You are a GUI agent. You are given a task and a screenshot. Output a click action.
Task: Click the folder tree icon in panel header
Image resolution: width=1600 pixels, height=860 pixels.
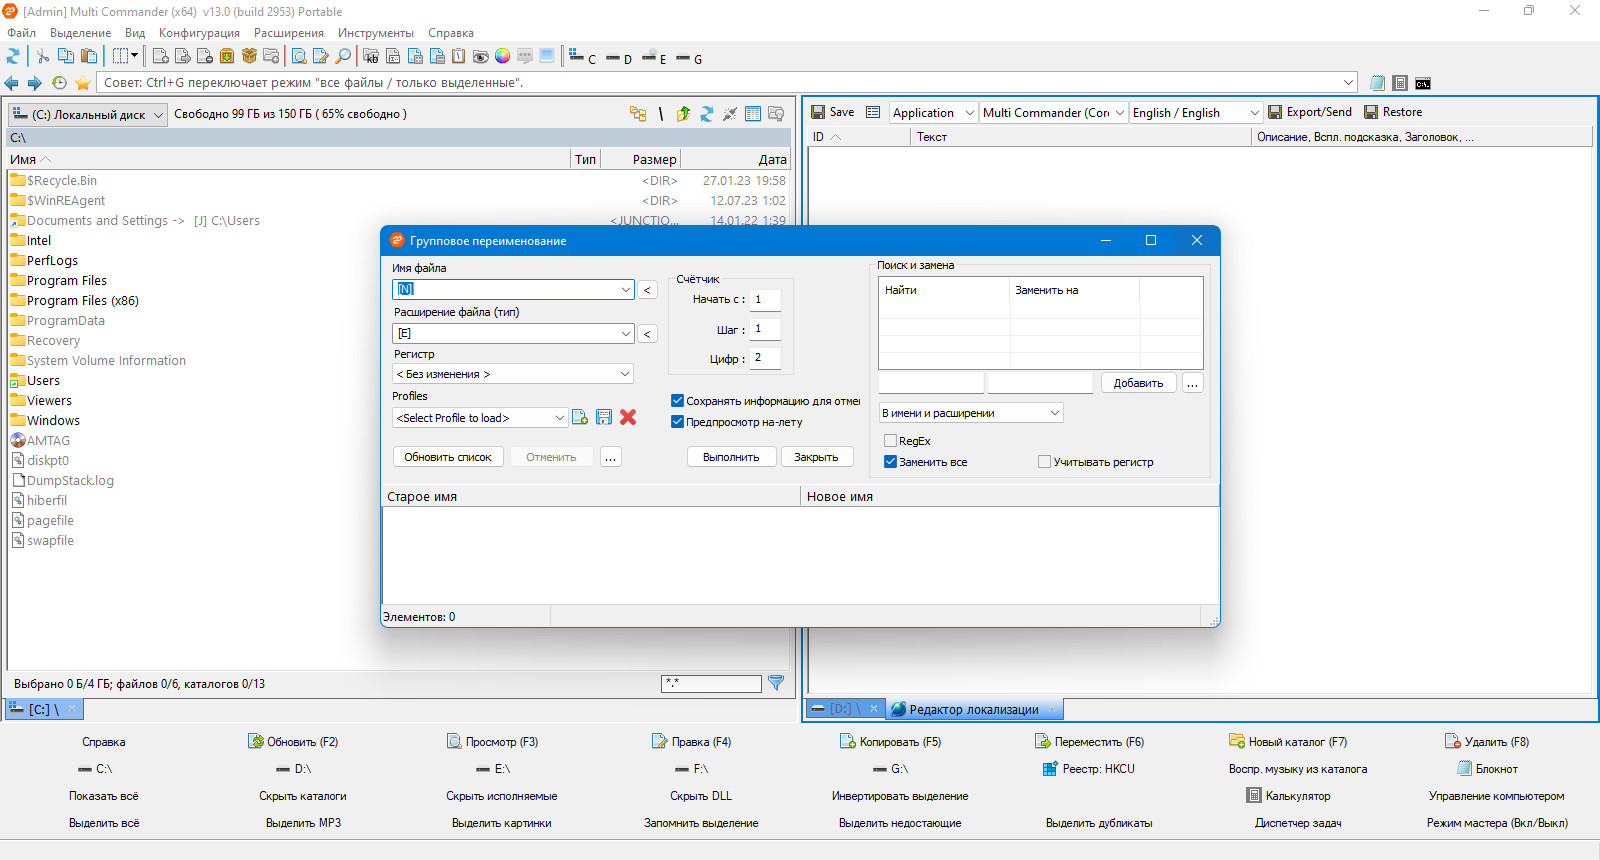click(x=637, y=114)
